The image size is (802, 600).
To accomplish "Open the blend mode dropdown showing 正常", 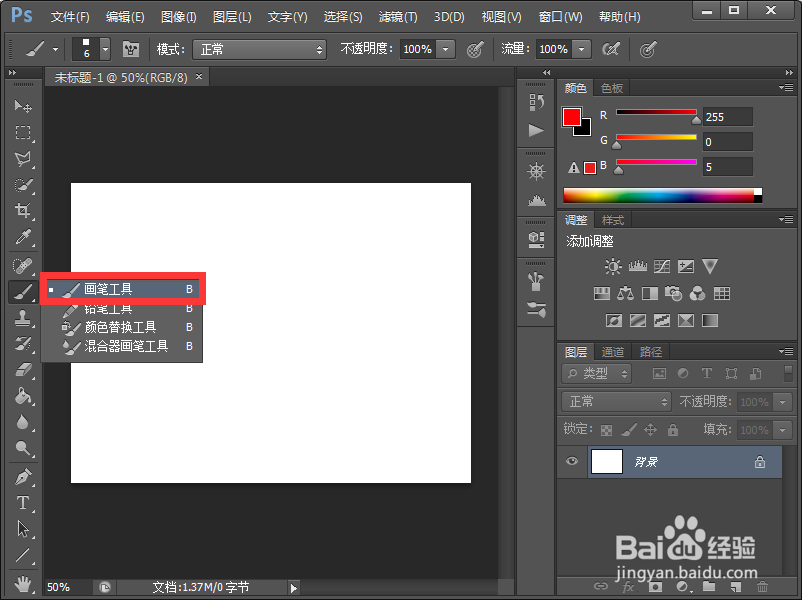I will click(x=615, y=402).
